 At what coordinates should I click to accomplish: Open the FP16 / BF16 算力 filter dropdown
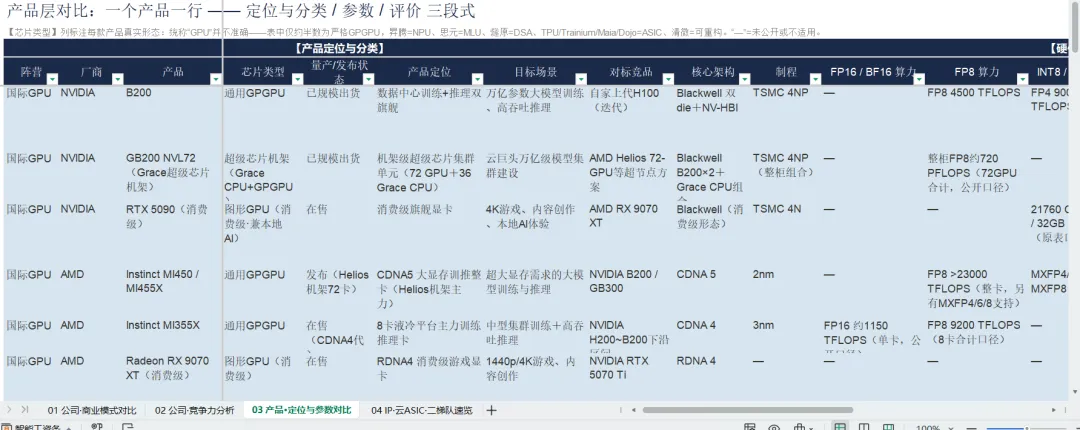point(918,79)
